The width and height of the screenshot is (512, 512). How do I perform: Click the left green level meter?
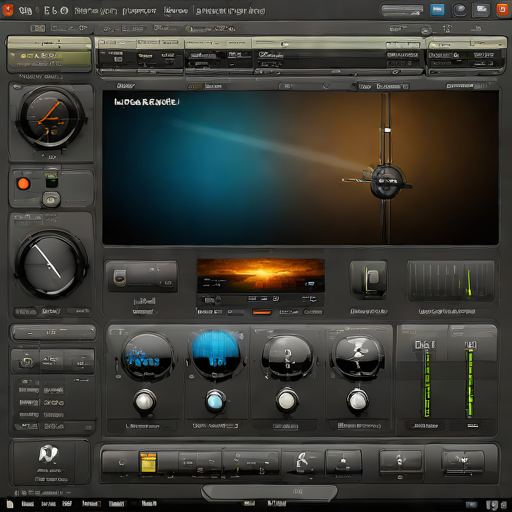tap(427, 383)
